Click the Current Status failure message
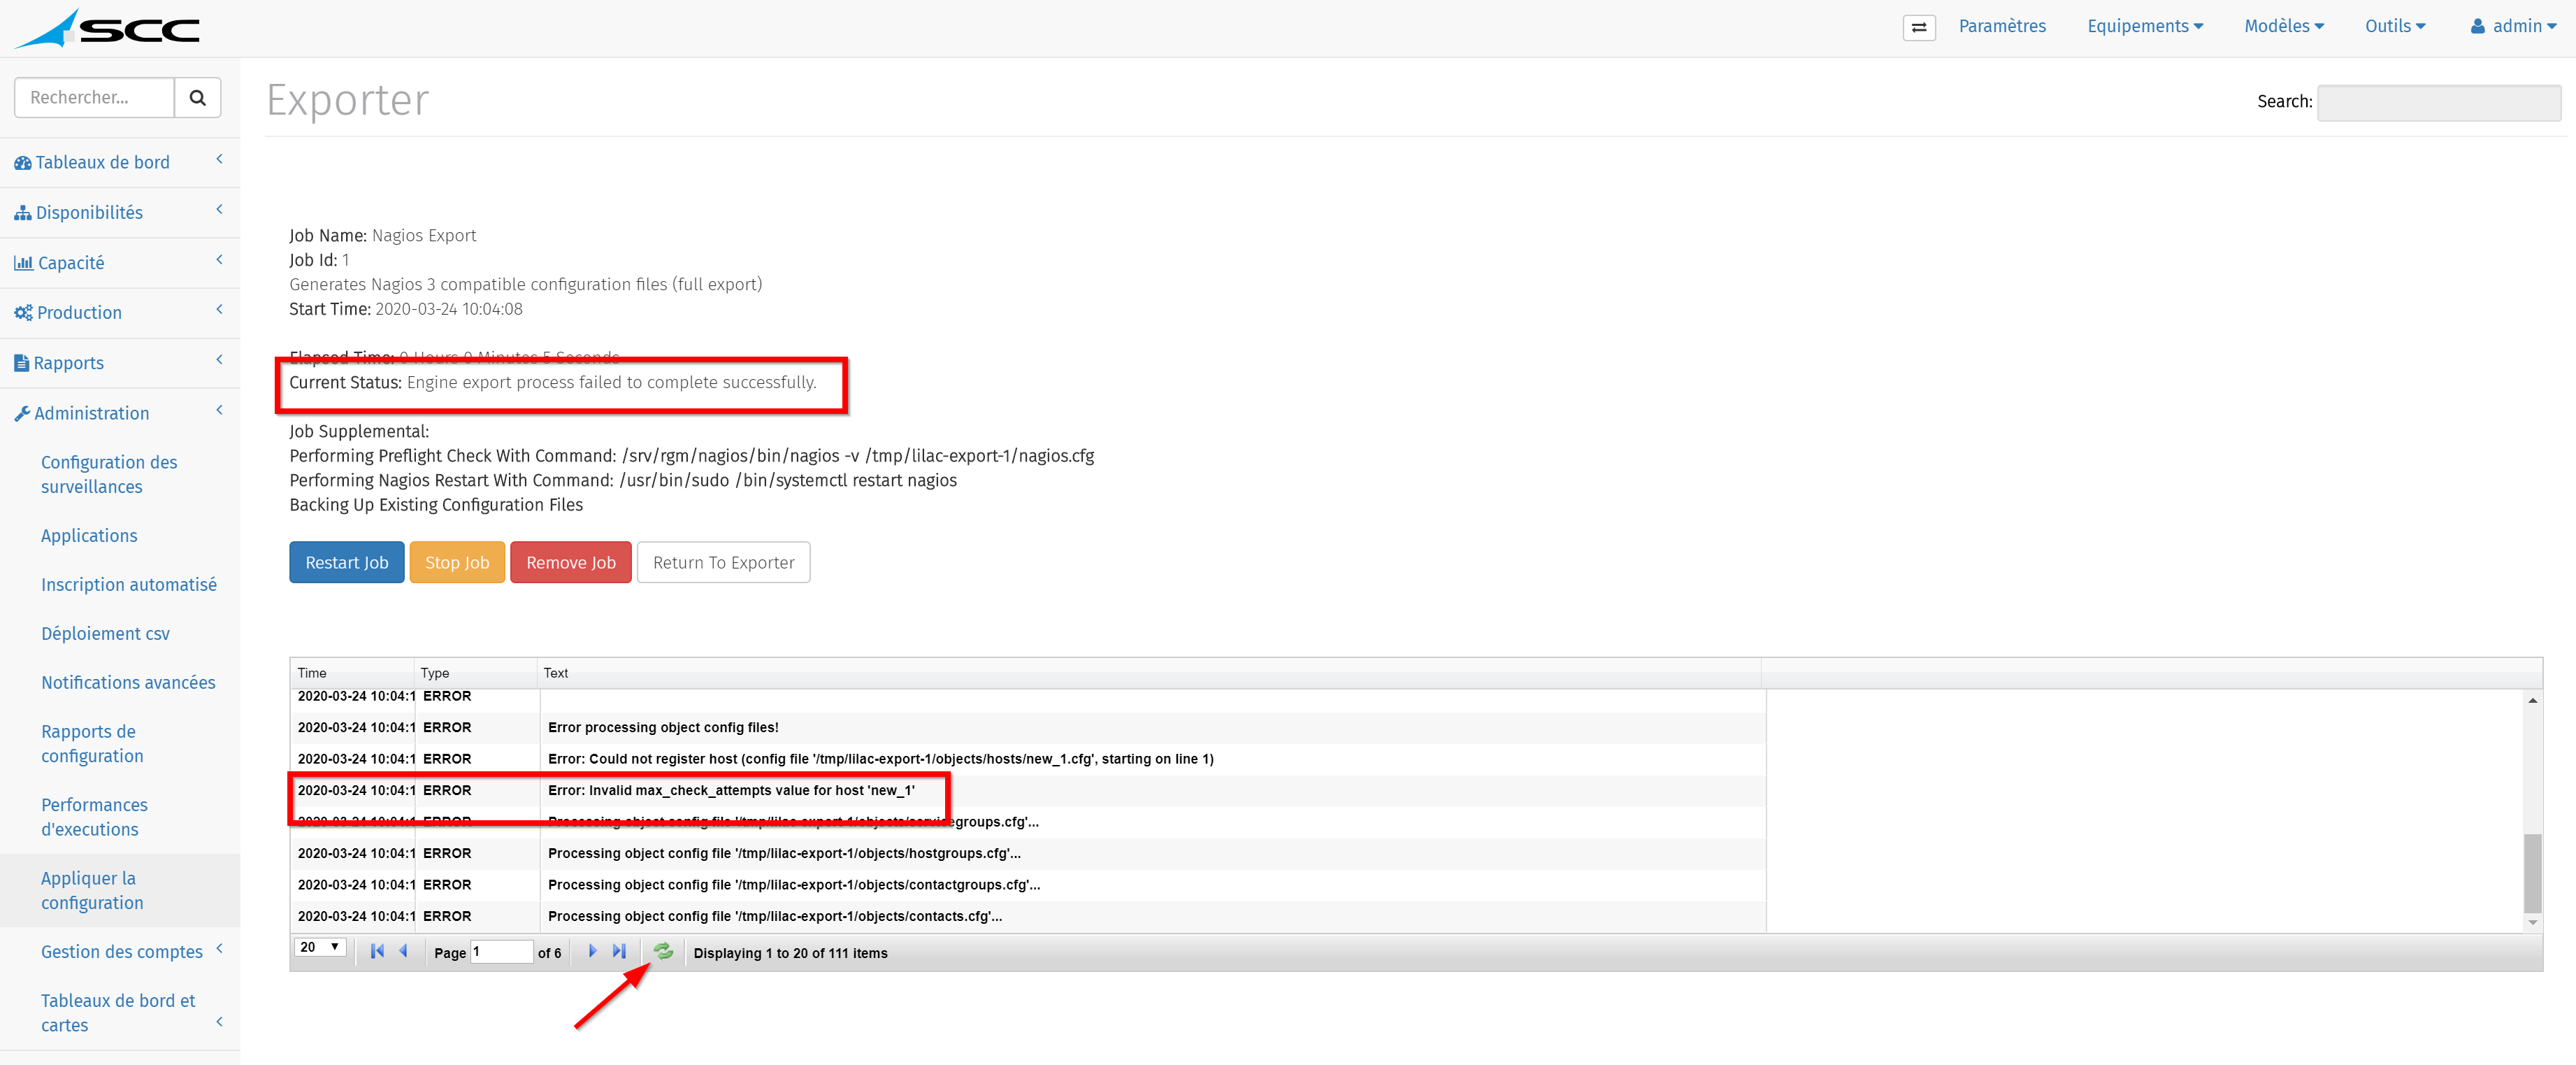 pyautogui.click(x=611, y=382)
